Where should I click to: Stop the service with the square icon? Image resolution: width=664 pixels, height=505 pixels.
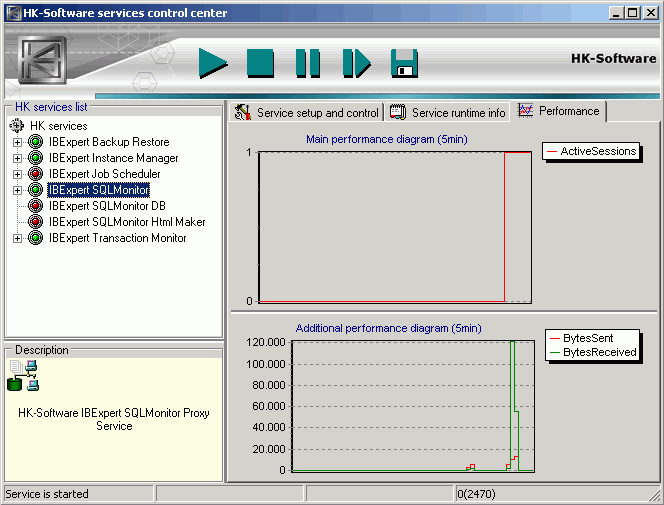tap(260, 63)
